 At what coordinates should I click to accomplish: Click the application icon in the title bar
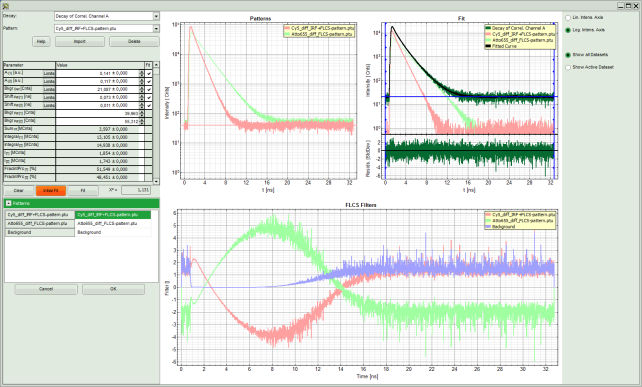point(5,6)
